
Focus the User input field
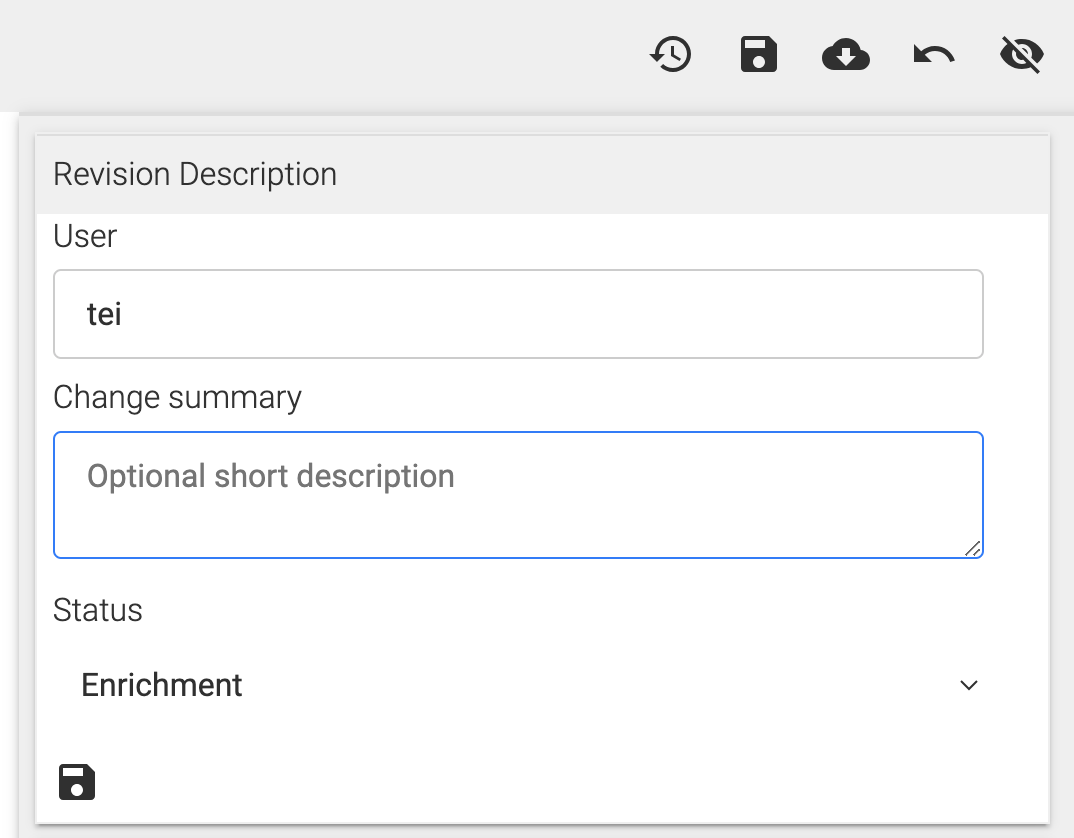click(518, 314)
